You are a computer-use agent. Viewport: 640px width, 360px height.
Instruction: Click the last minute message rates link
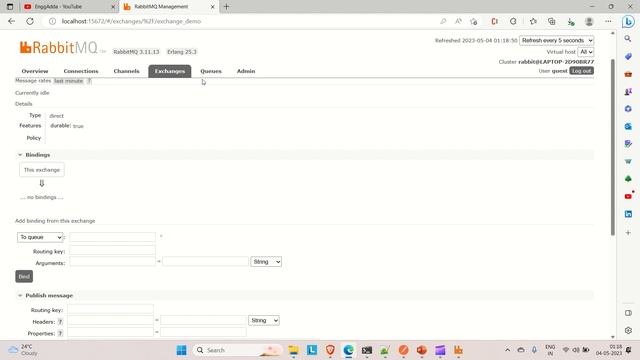click(69, 81)
